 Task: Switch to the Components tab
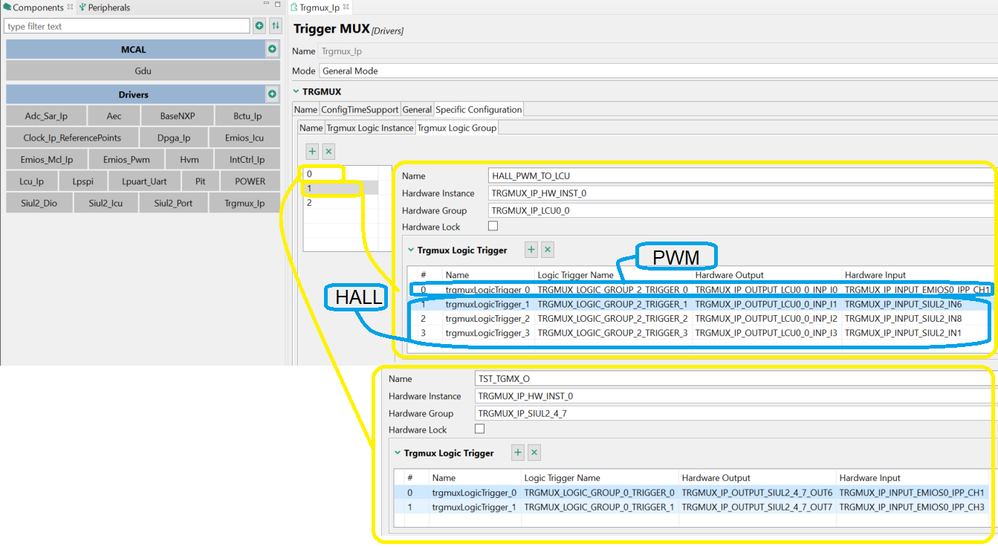click(x=38, y=8)
